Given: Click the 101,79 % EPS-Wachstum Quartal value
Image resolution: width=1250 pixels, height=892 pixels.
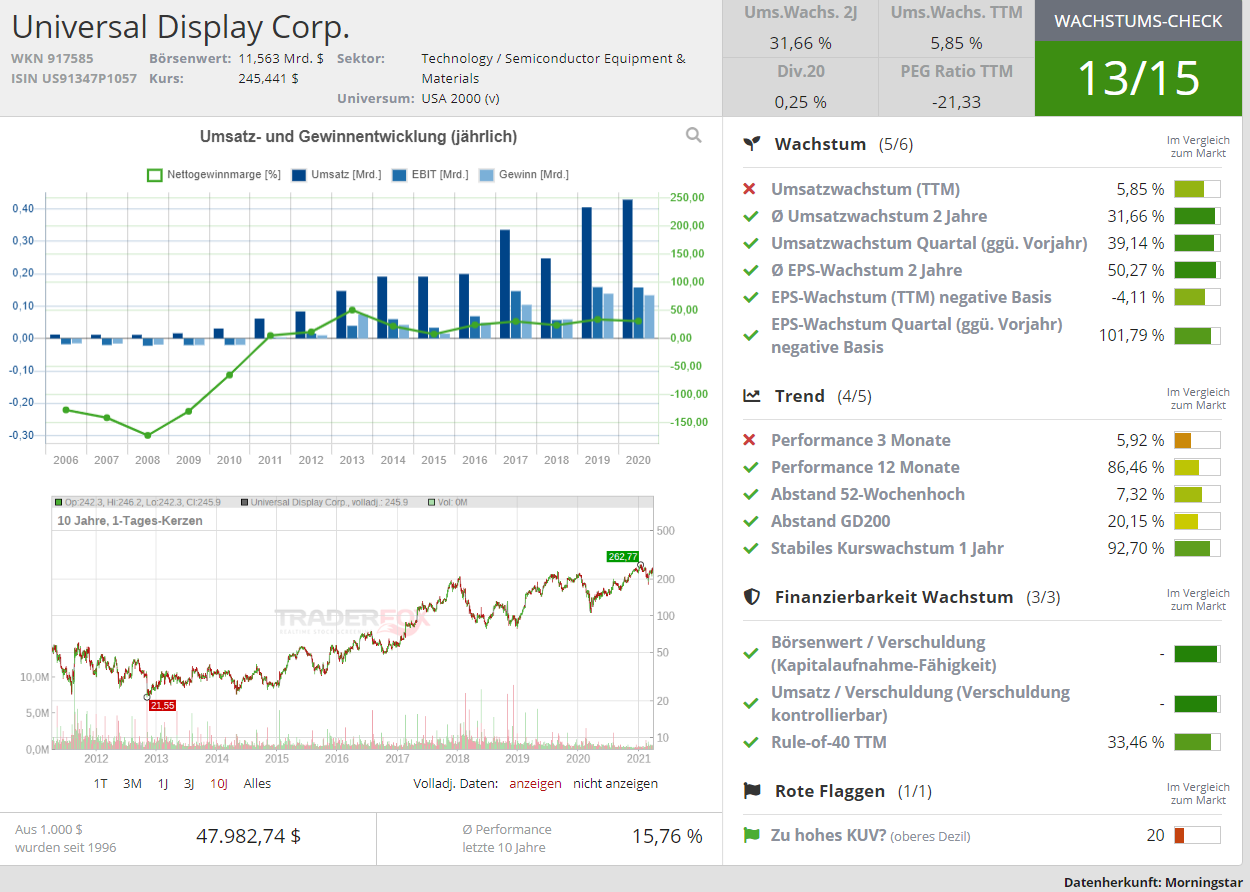Looking at the screenshot, I should tap(1132, 335).
